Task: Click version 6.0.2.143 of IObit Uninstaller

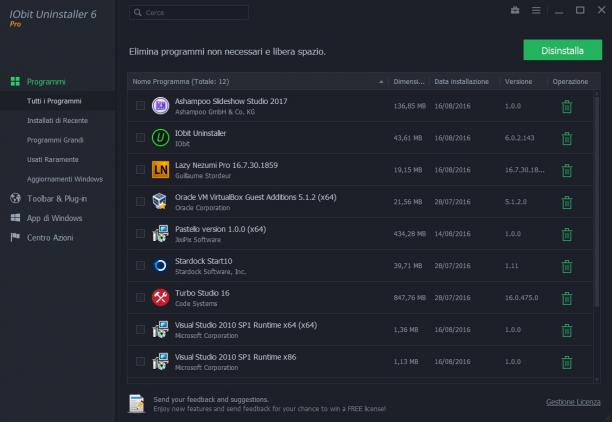Action: [519, 138]
